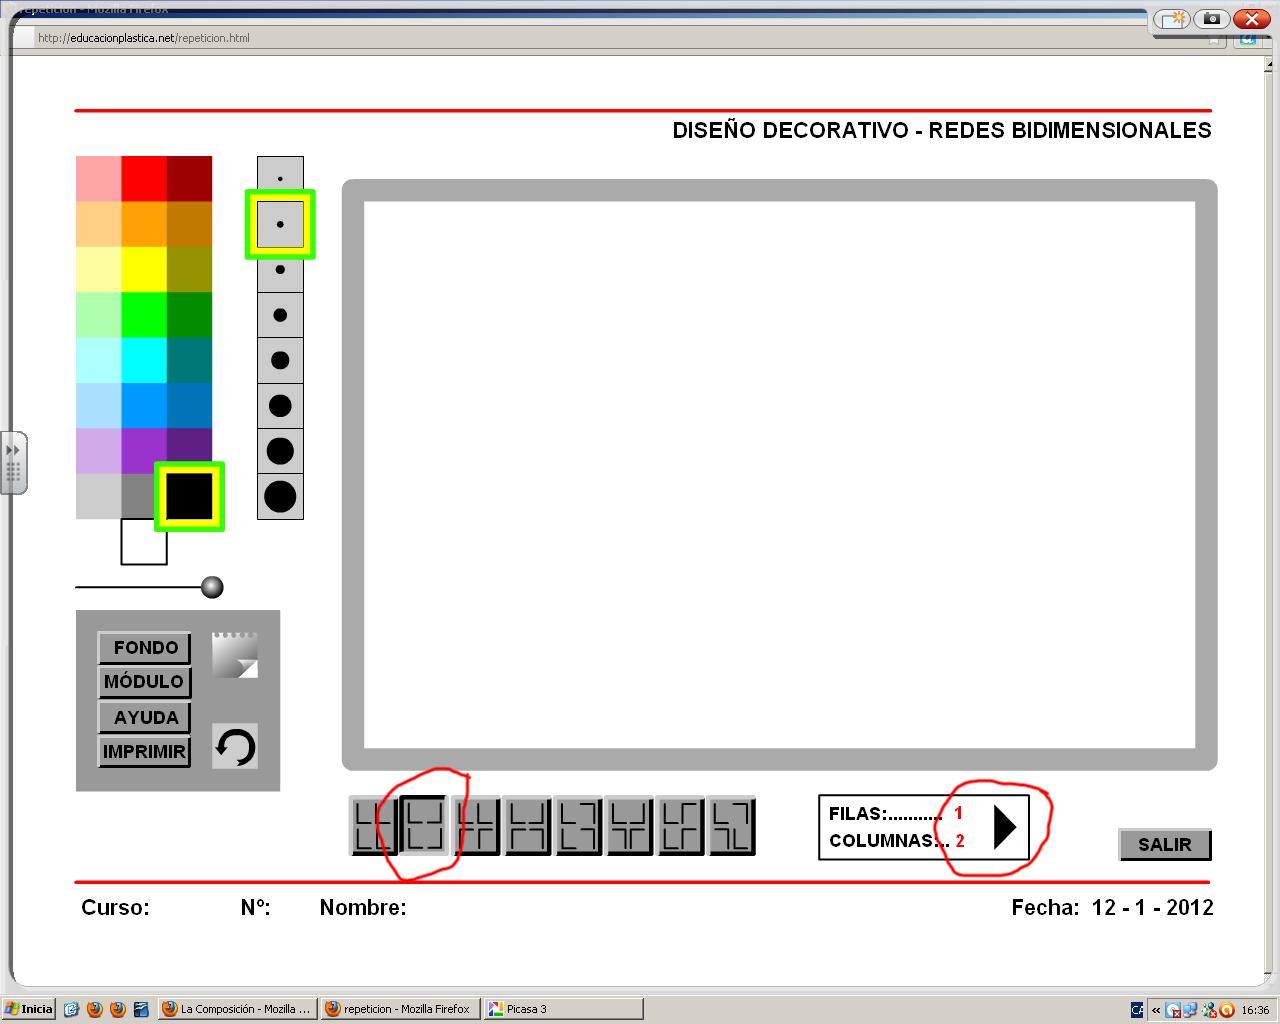Pick the smallest brush size dot
The width and height of the screenshot is (1280, 1024).
pyautogui.click(x=280, y=178)
